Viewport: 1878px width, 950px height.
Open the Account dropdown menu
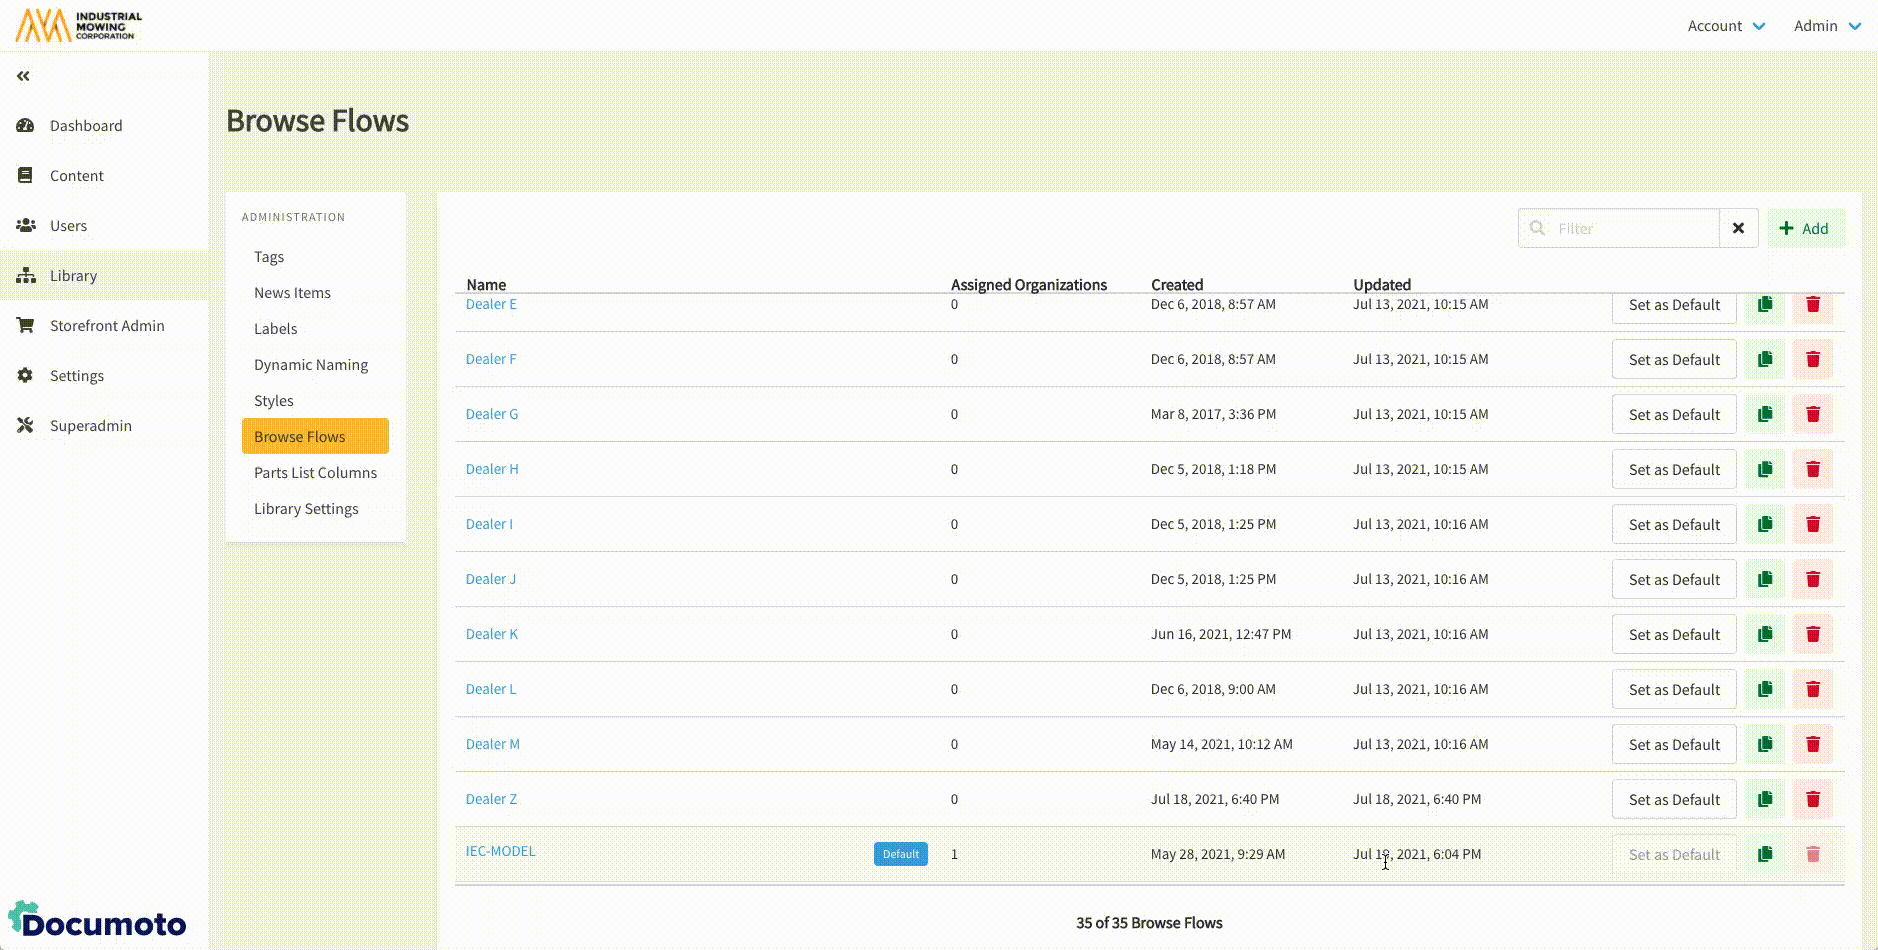click(1725, 26)
